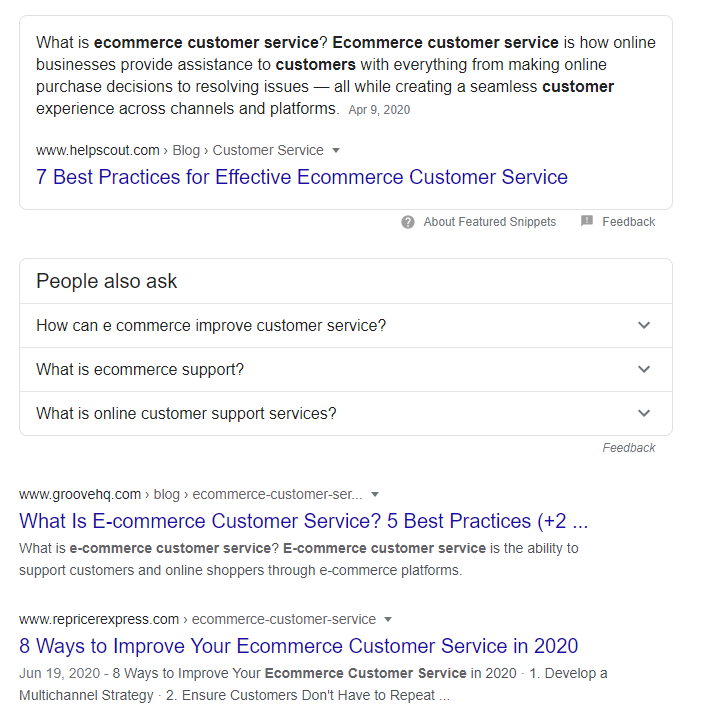Expand the "What is online customer support services?" chevron
Screen dimensions: 707x727
coord(644,413)
